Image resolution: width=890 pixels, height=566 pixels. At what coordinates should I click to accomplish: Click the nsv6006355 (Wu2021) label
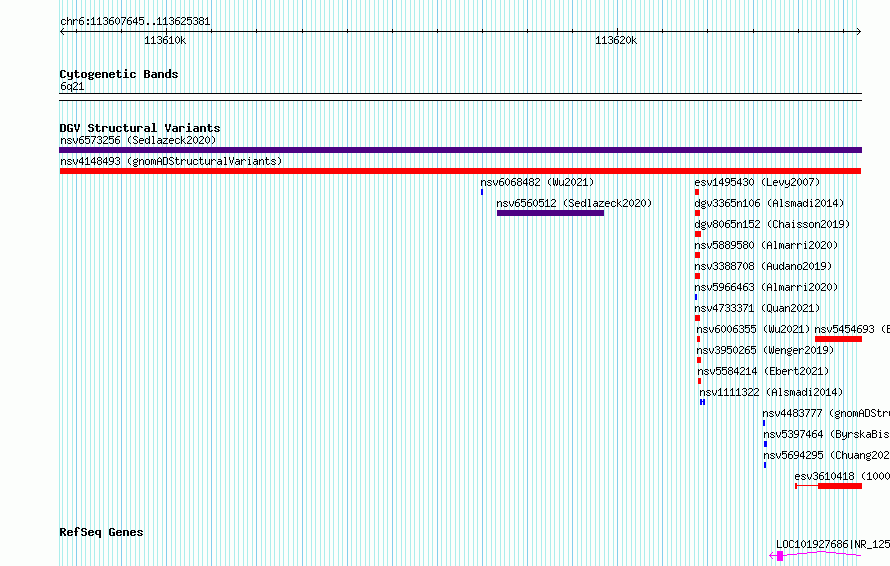[x=753, y=329]
